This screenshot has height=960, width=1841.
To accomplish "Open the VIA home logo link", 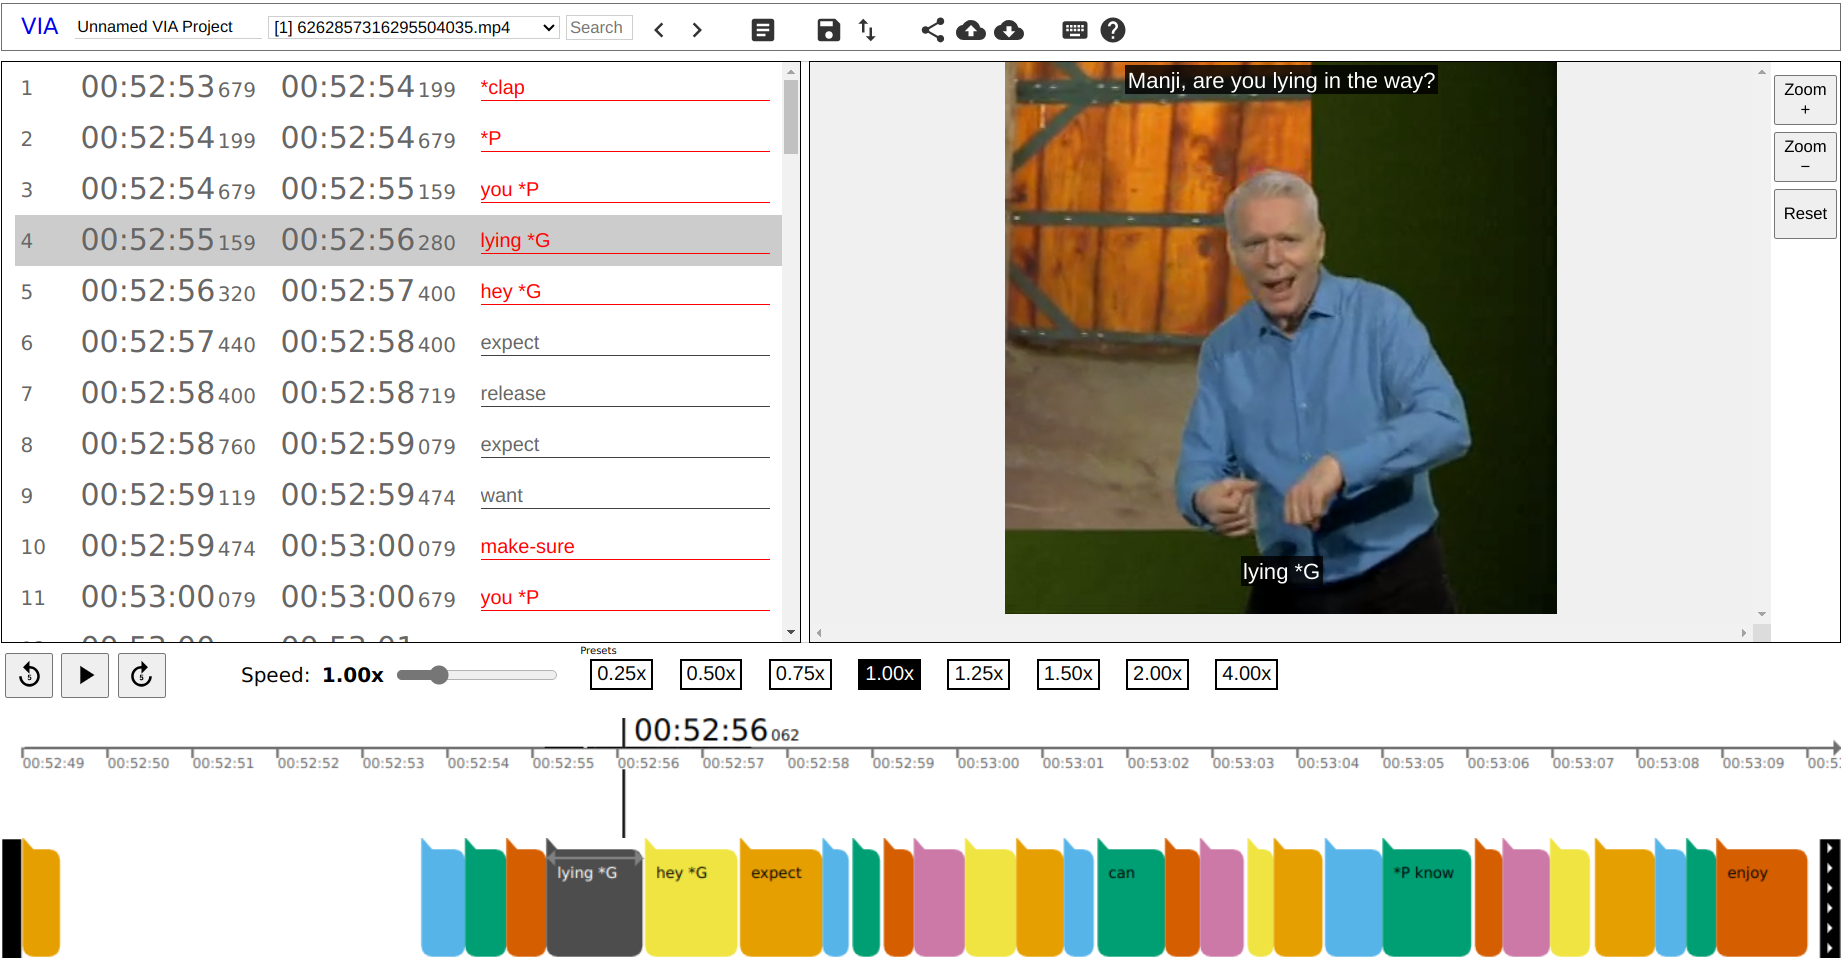I will pyautogui.click(x=39, y=27).
